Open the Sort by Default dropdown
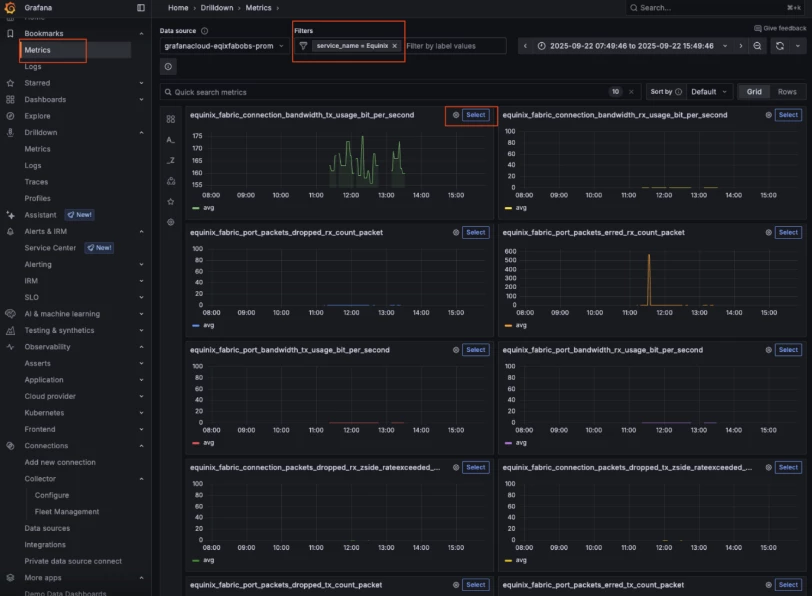The image size is (812, 596). [708, 92]
